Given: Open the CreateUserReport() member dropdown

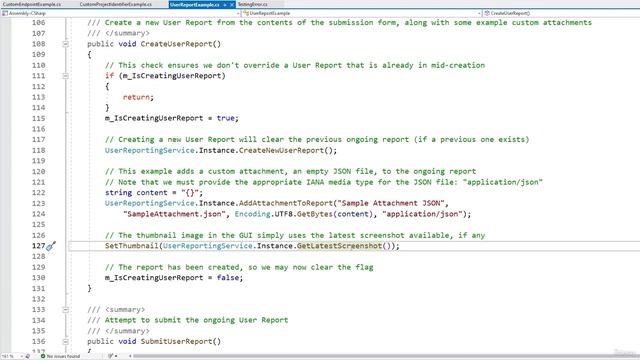Looking at the screenshot, I should (x=561, y=13).
